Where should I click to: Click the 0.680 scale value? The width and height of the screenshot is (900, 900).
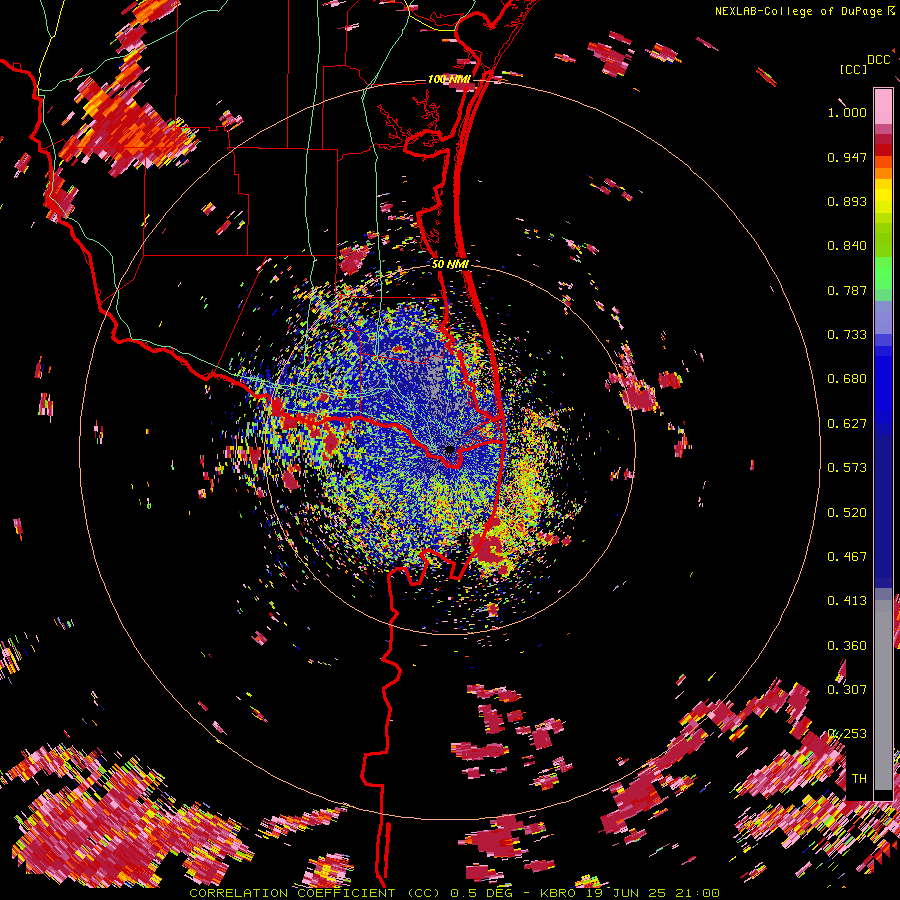[x=847, y=379]
